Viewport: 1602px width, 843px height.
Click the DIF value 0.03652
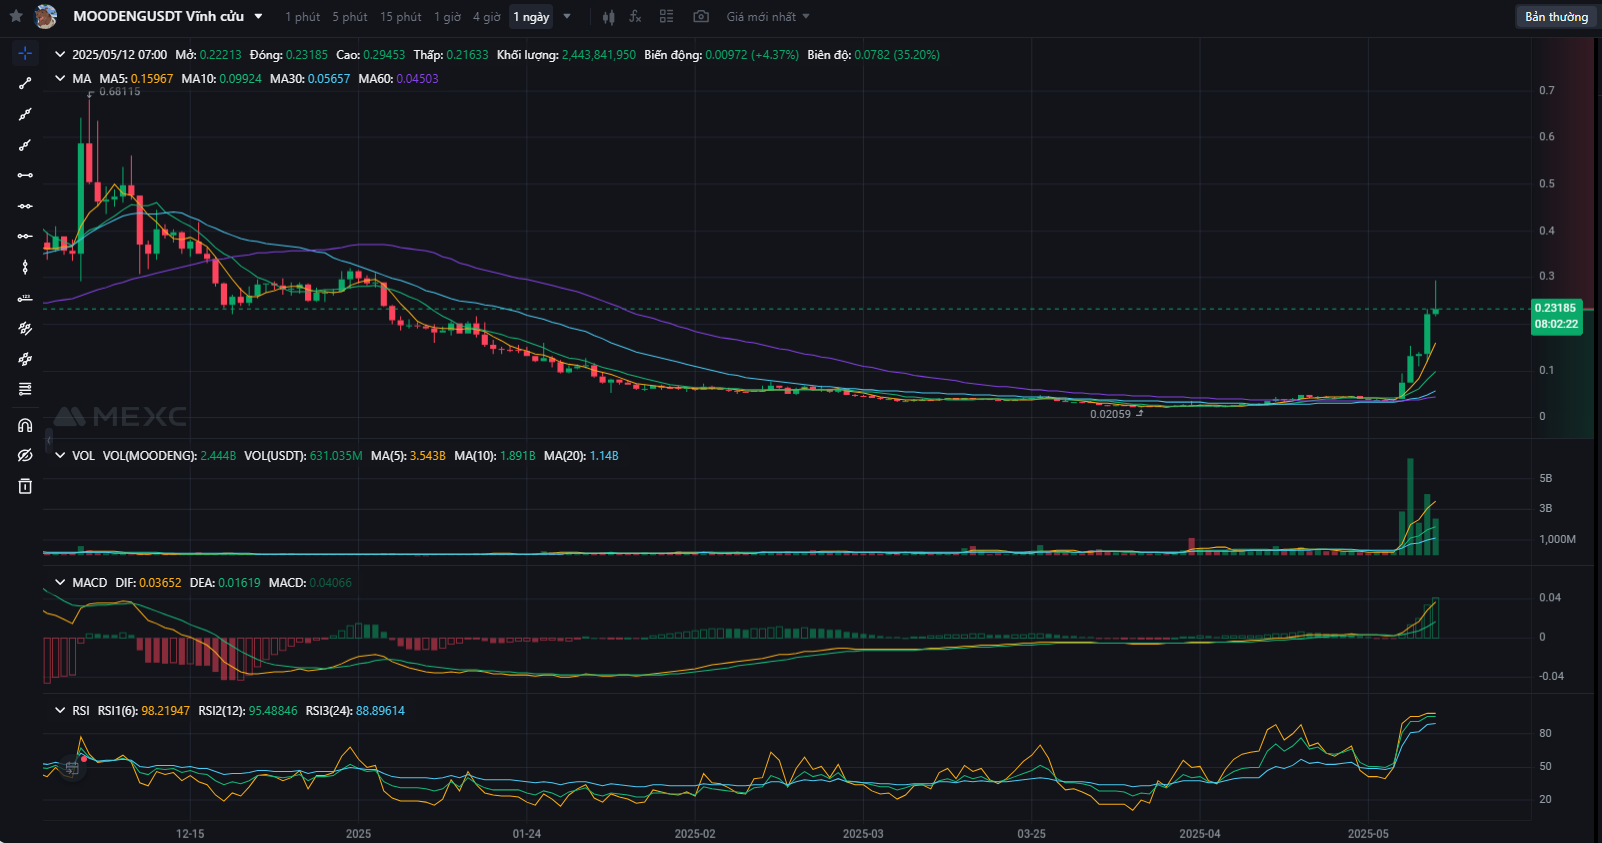pos(160,582)
